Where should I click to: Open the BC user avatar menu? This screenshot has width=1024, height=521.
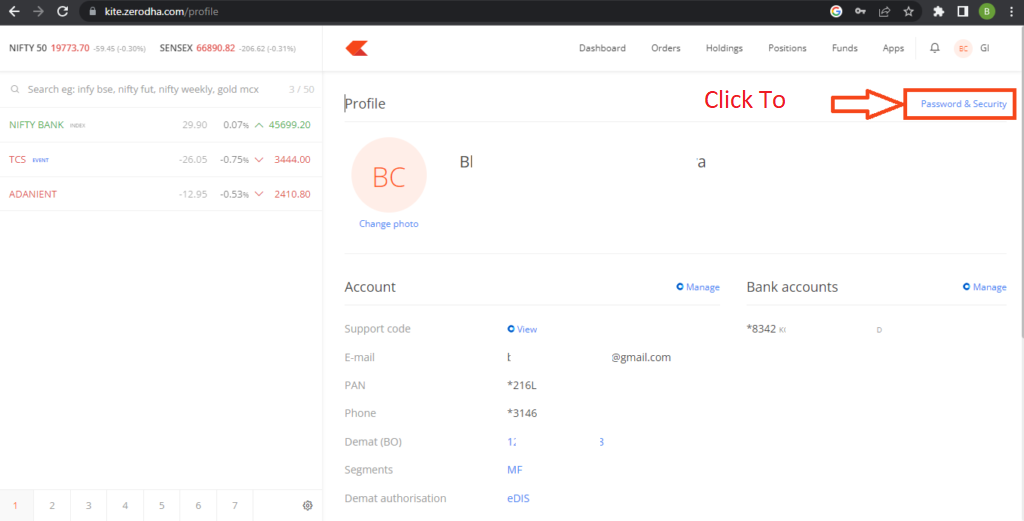coord(963,48)
